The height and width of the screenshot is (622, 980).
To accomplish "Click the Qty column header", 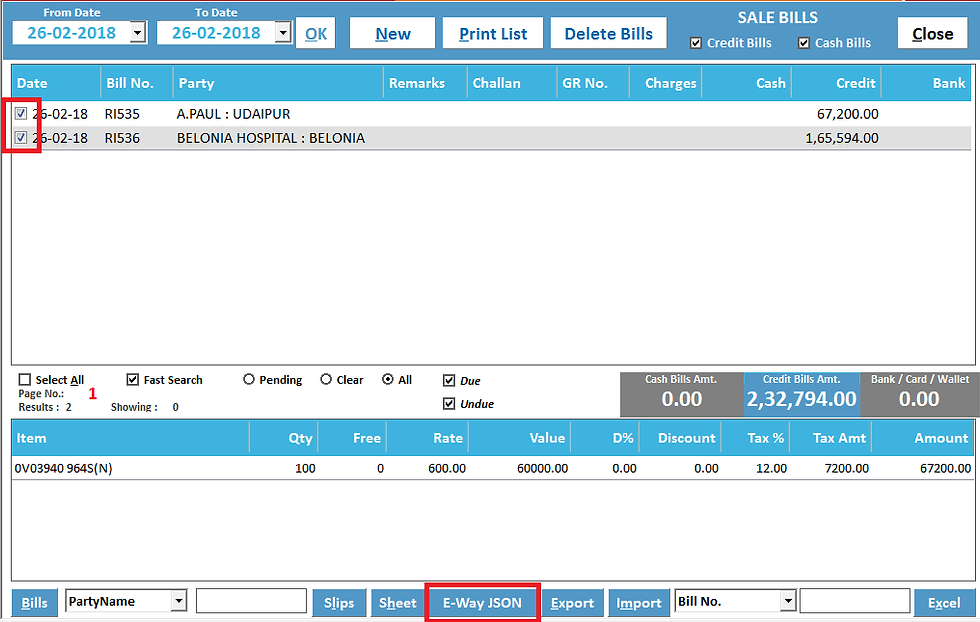I will [x=284, y=438].
